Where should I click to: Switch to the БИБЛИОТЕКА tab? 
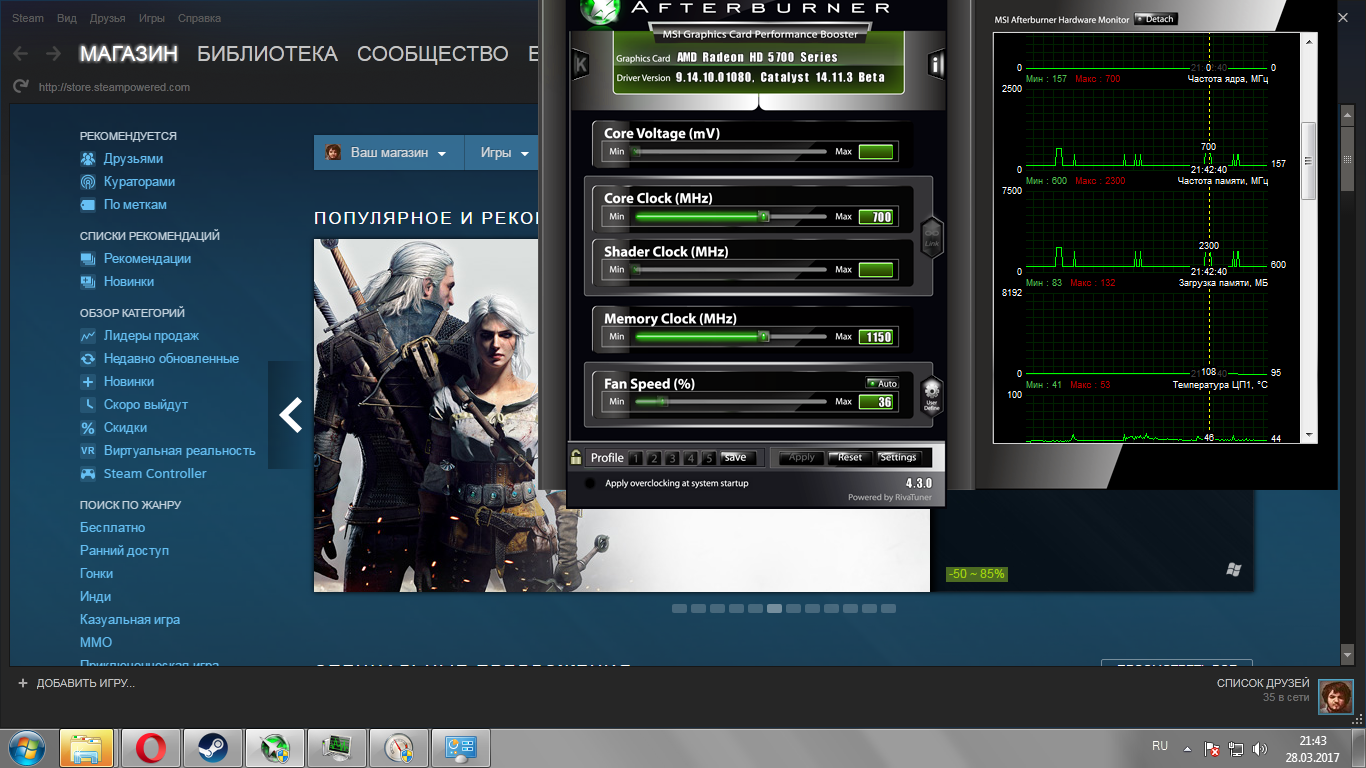point(267,54)
